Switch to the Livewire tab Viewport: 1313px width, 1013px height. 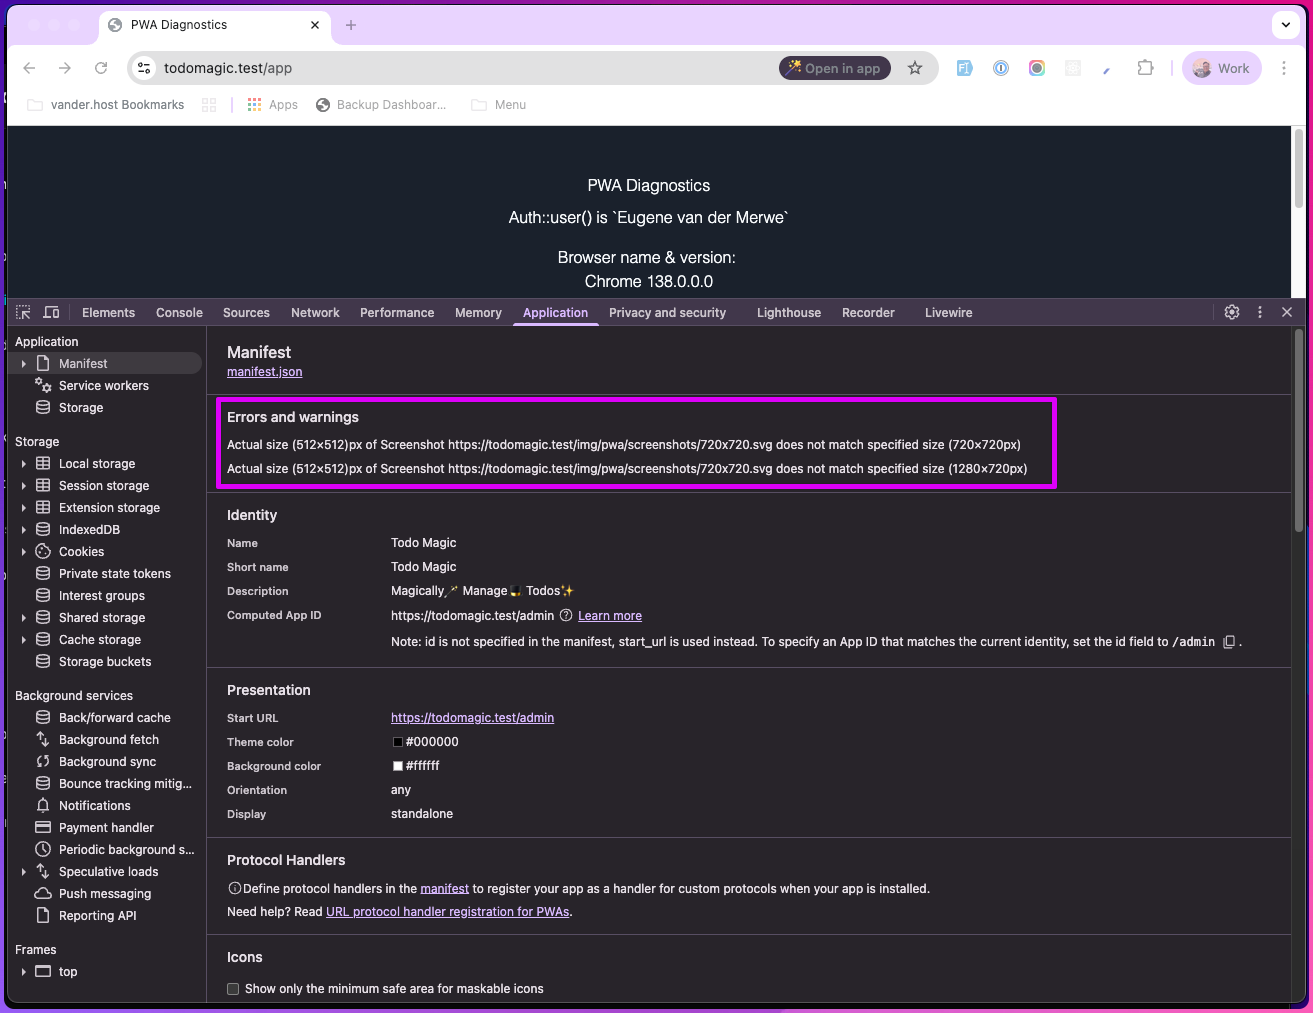tap(948, 313)
